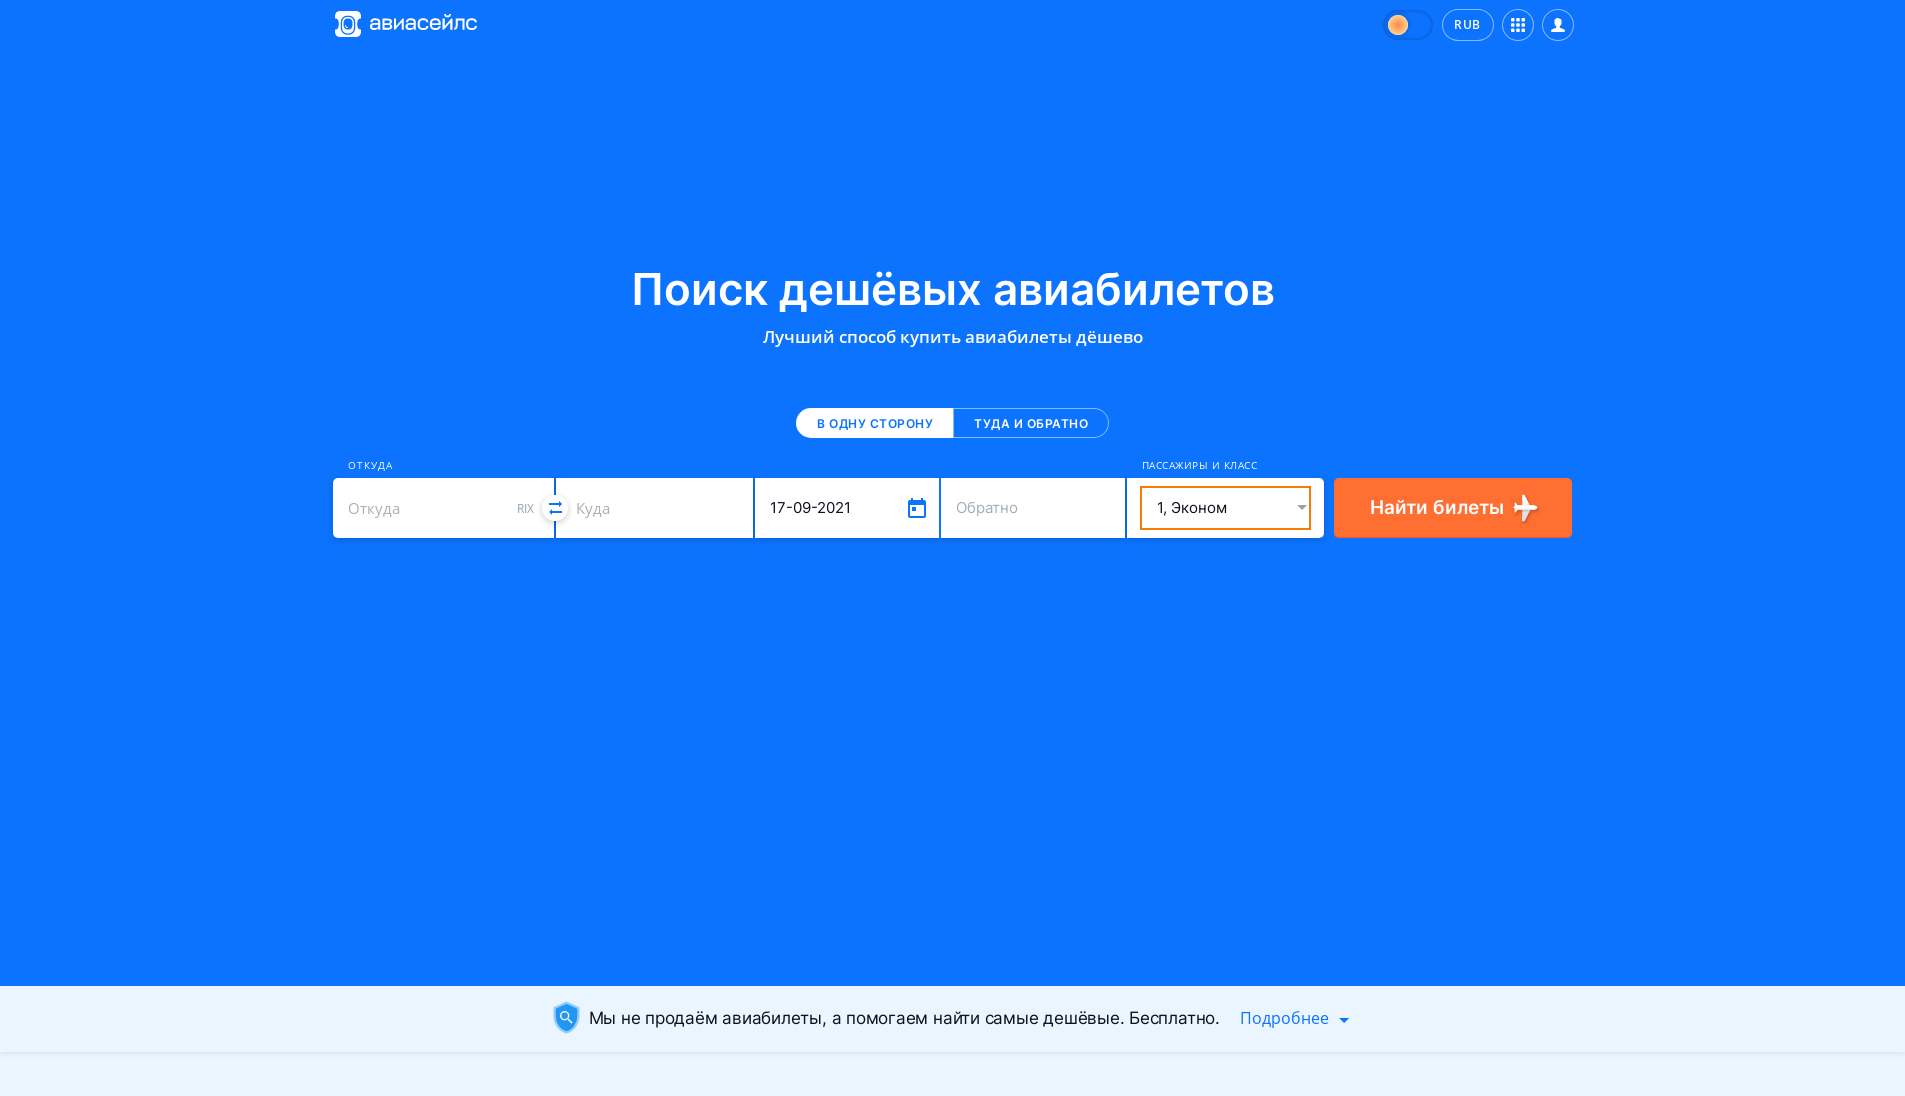This screenshot has height=1096, width=1905.
Task: Open the user profile icon
Action: [1557, 25]
